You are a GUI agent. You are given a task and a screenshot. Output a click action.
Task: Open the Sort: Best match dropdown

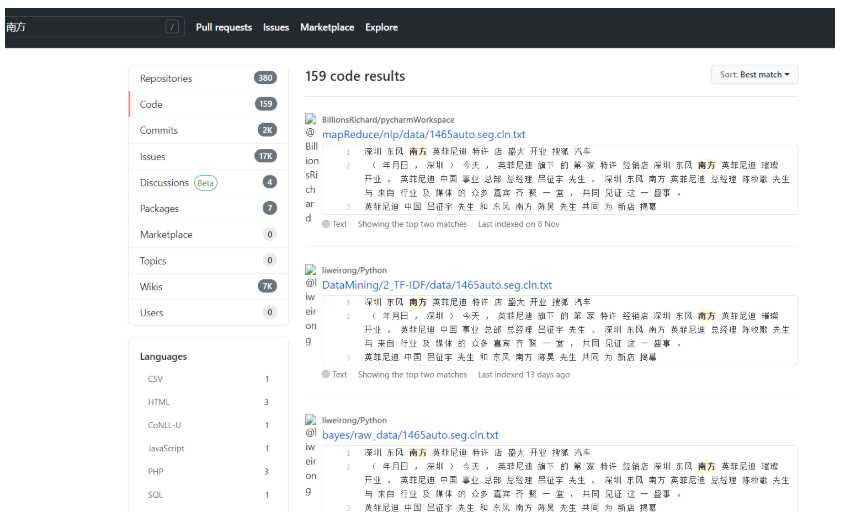coord(754,75)
